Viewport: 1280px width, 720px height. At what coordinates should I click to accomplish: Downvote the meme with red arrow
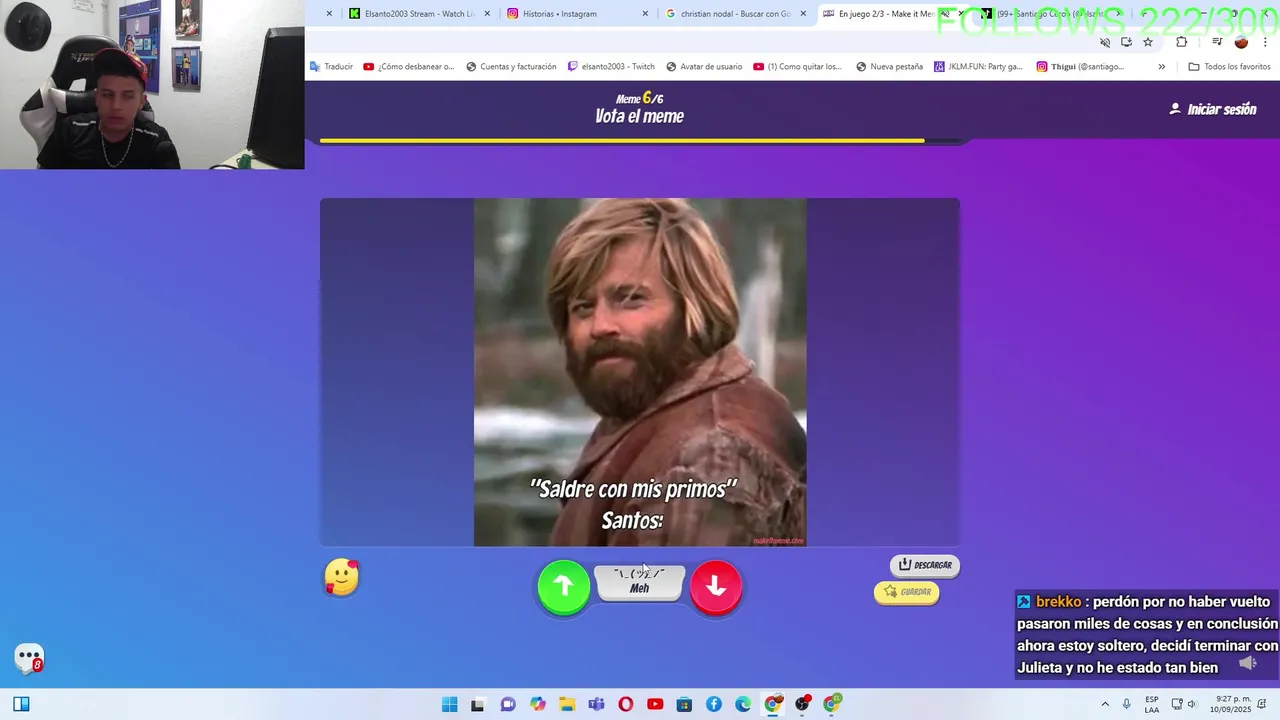click(x=716, y=587)
